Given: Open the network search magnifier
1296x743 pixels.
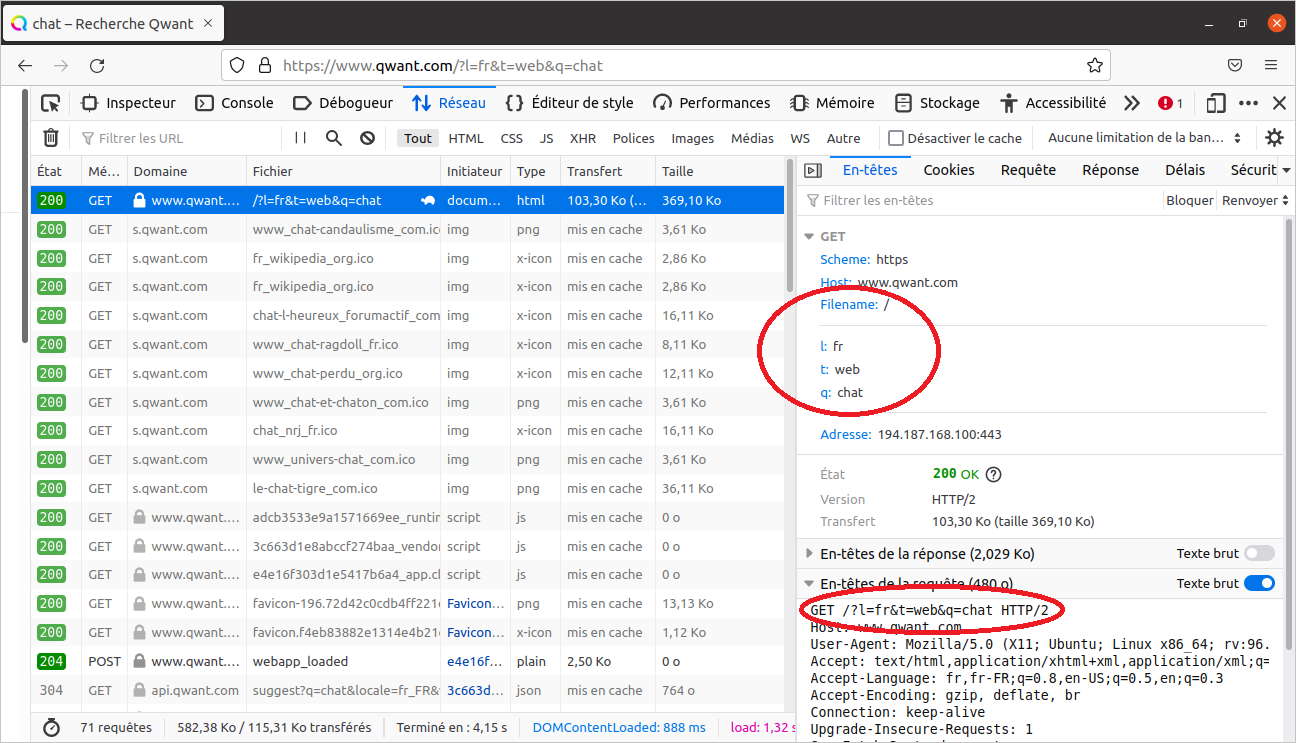Looking at the screenshot, I should tap(334, 138).
